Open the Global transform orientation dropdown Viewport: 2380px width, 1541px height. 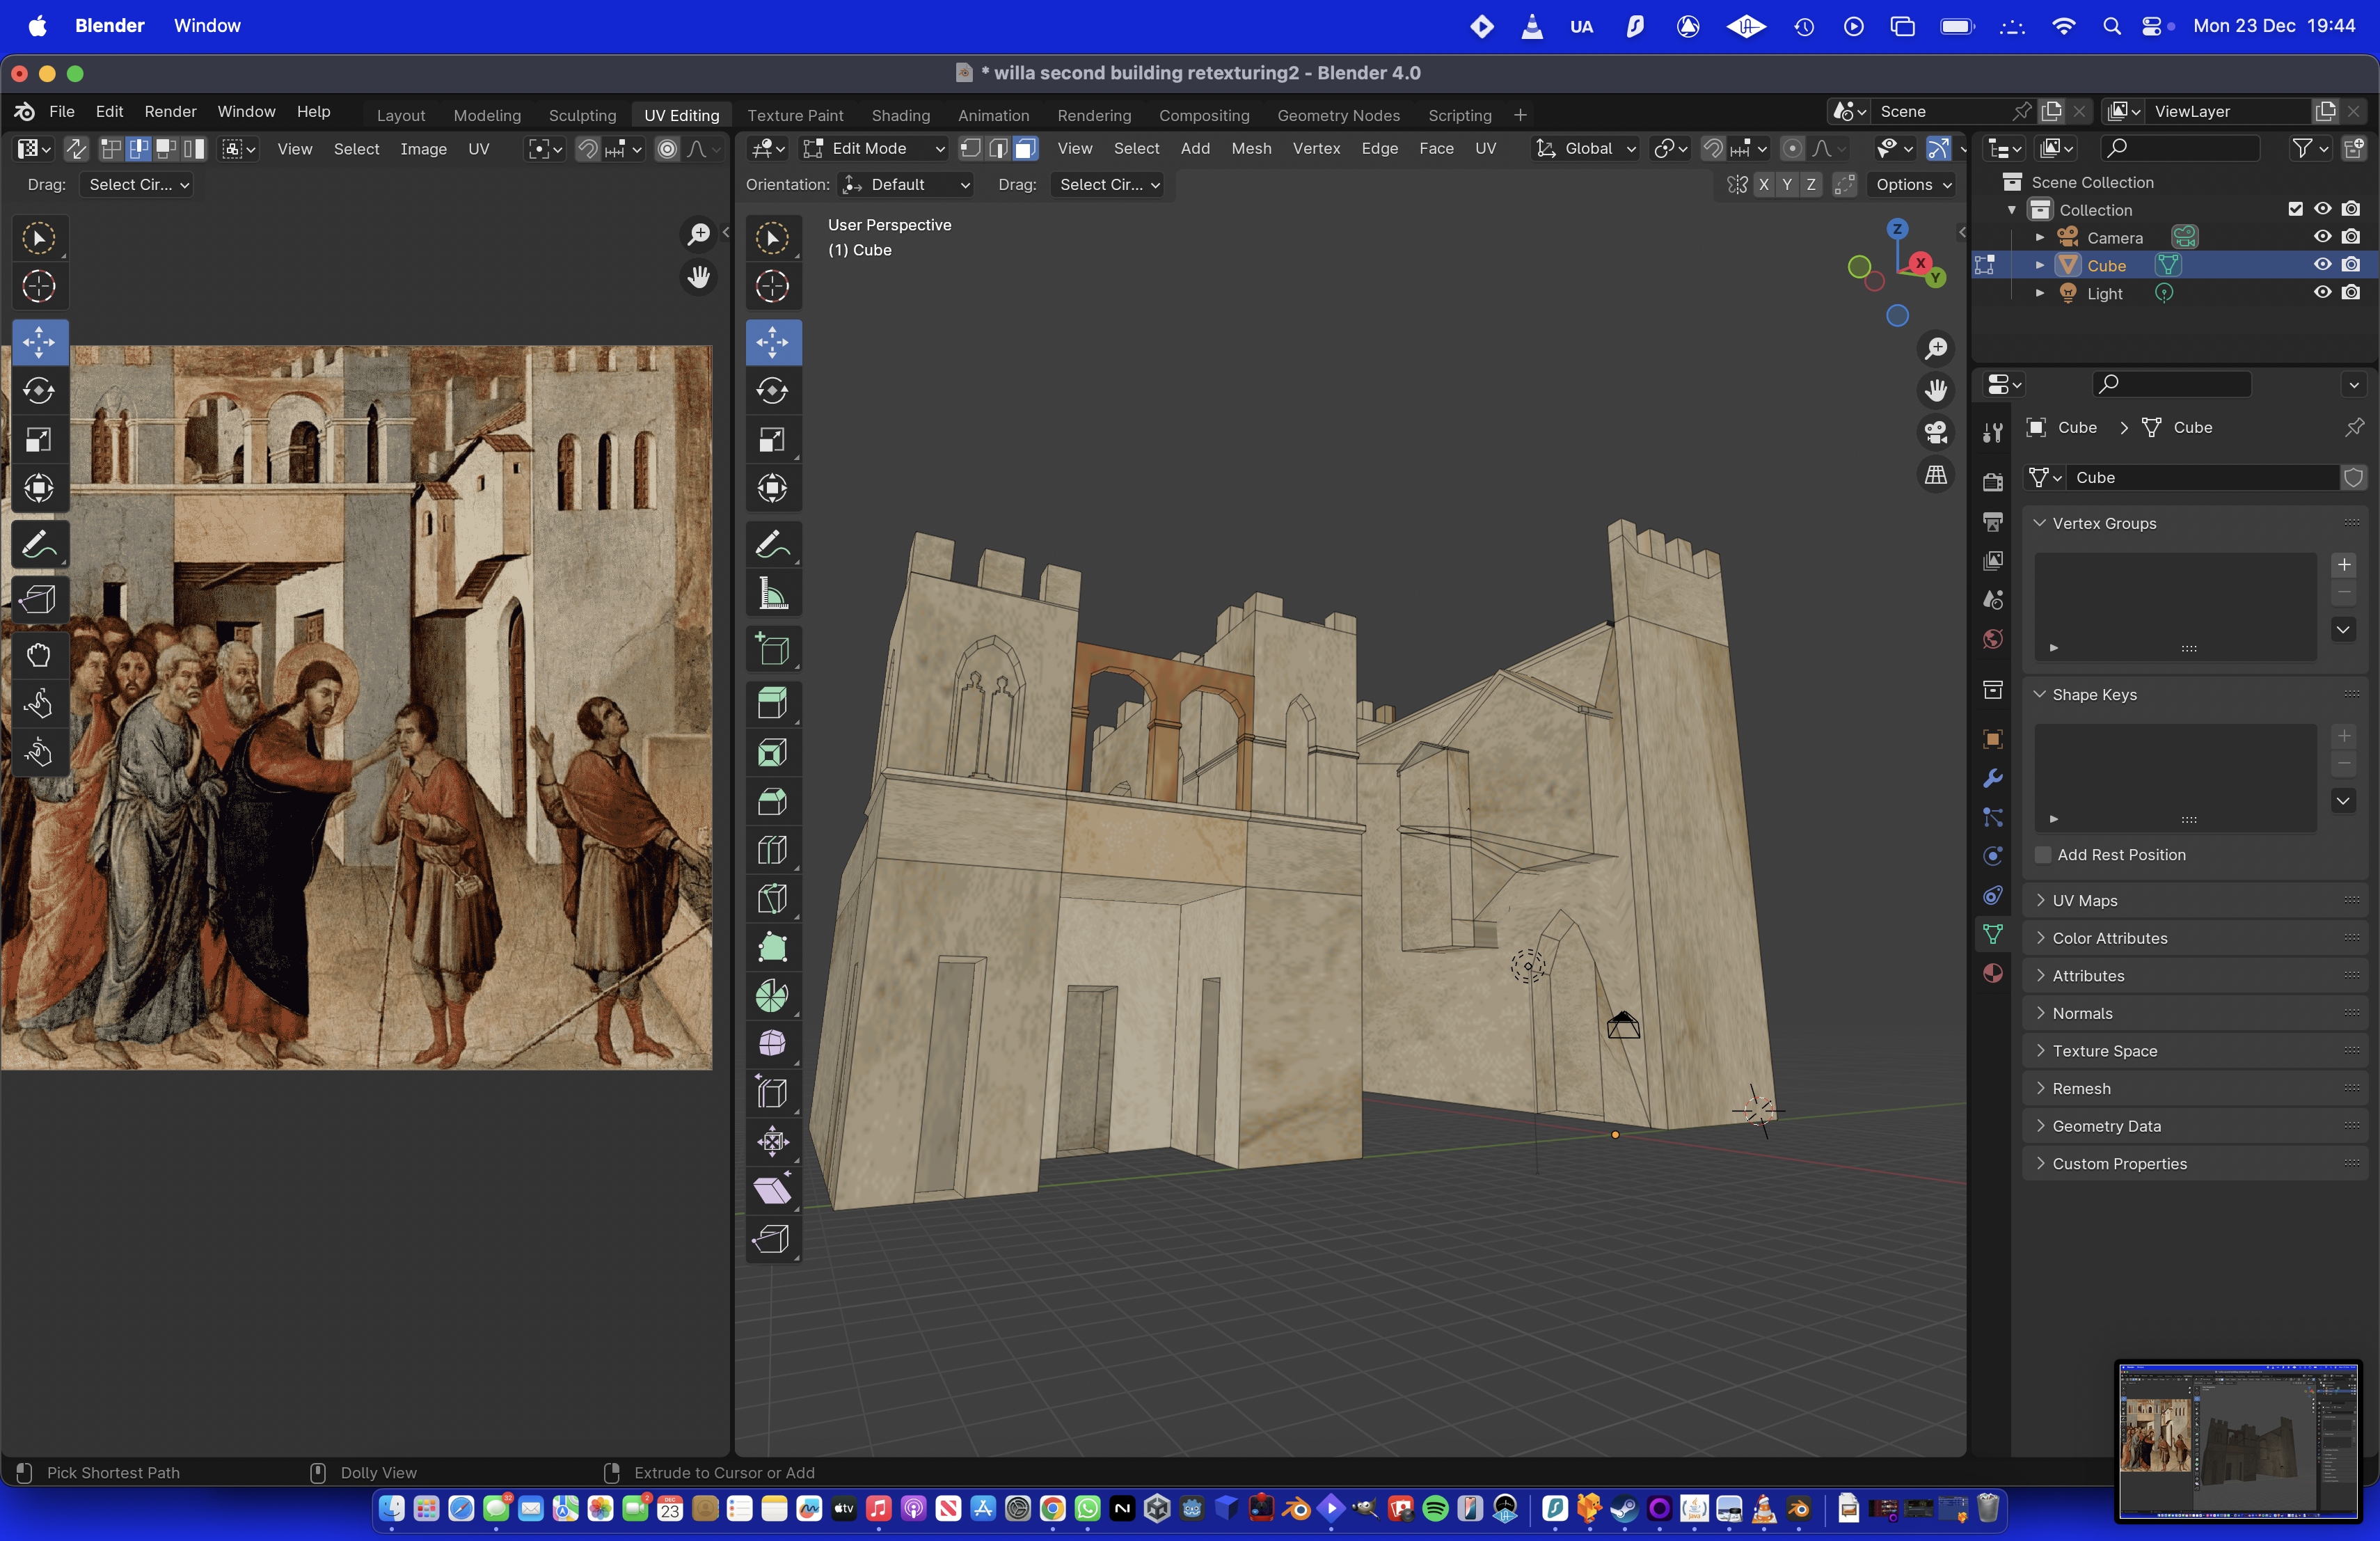pyautogui.click(x=1587, y=148)
